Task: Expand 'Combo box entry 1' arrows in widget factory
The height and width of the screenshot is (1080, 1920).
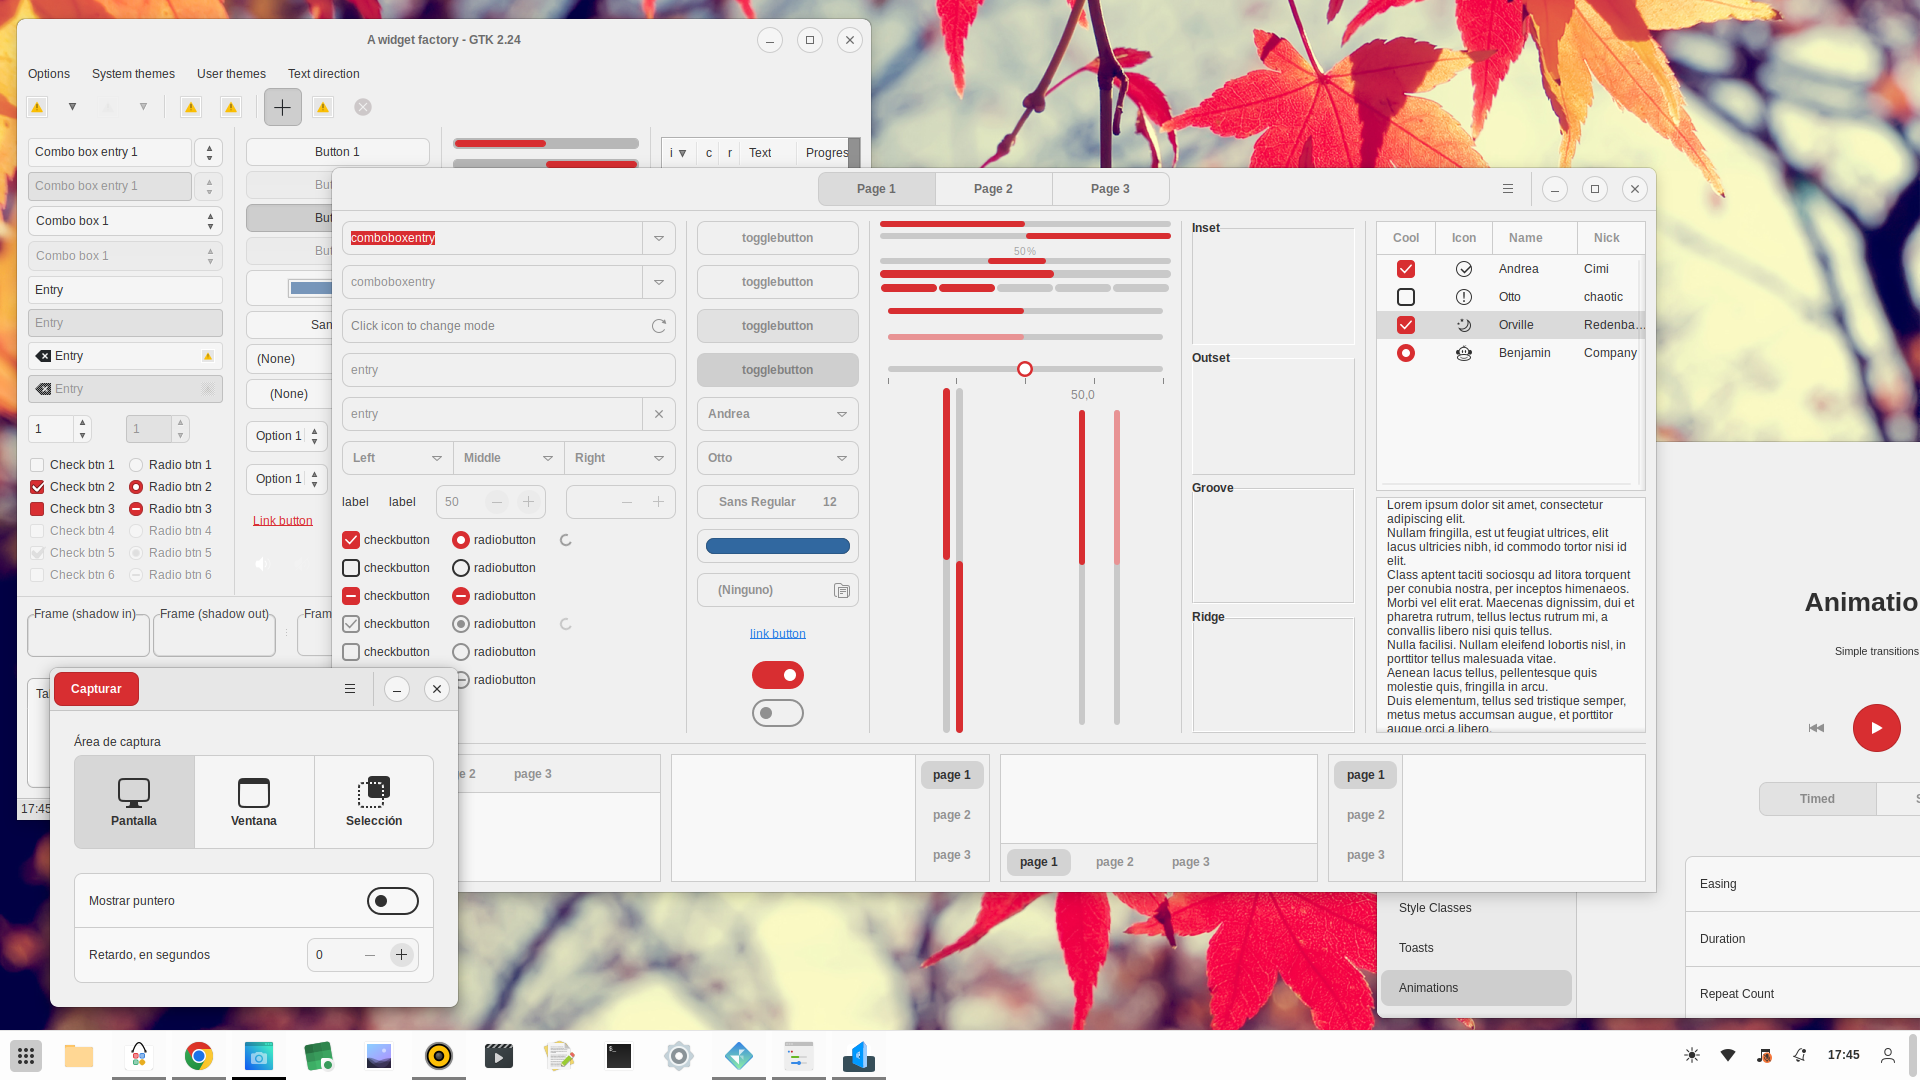Action: coord(209,152)
